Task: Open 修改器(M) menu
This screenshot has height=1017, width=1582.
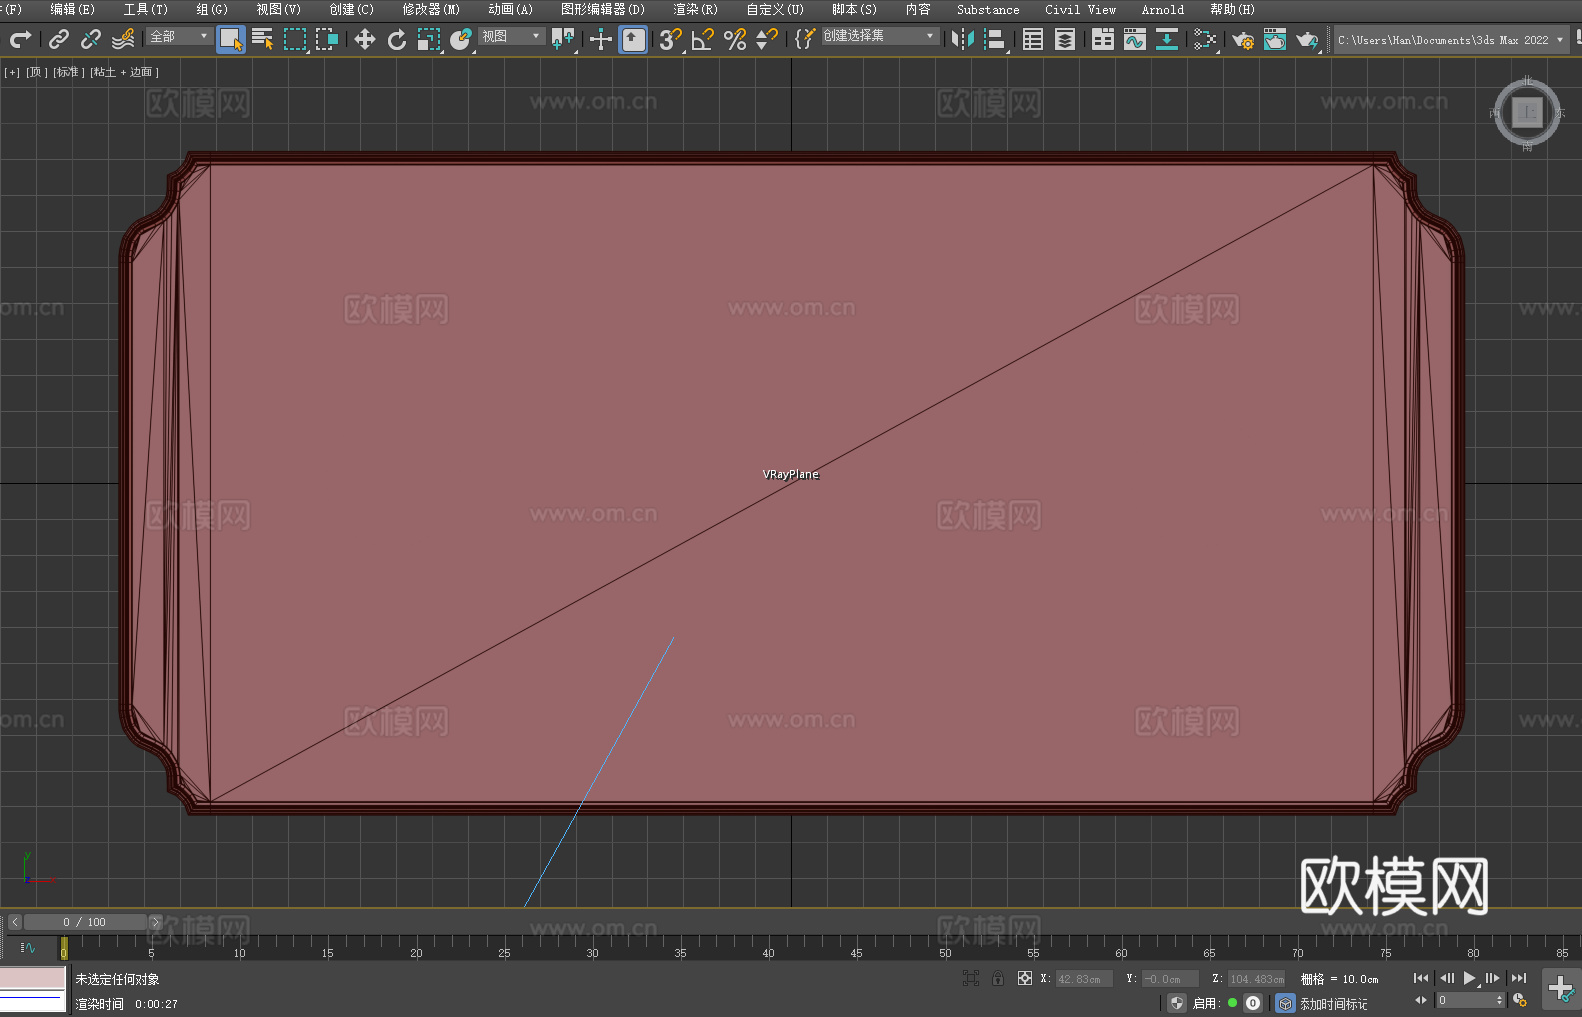Action: pos(431,9)
